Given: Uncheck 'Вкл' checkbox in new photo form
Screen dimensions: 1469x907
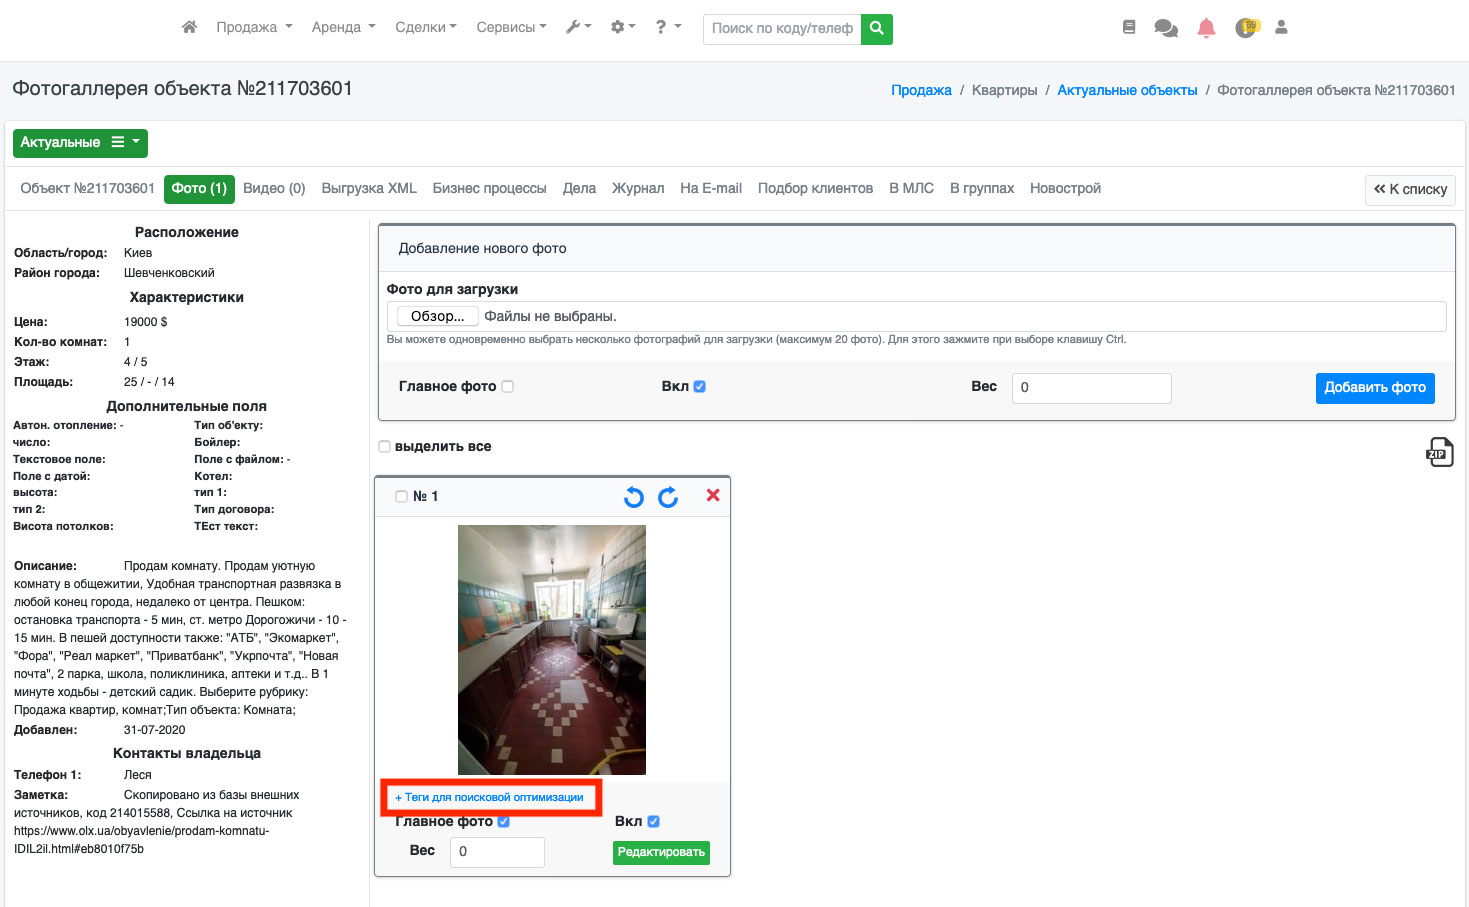Looking at the screenshot, I should click(699, 387).
